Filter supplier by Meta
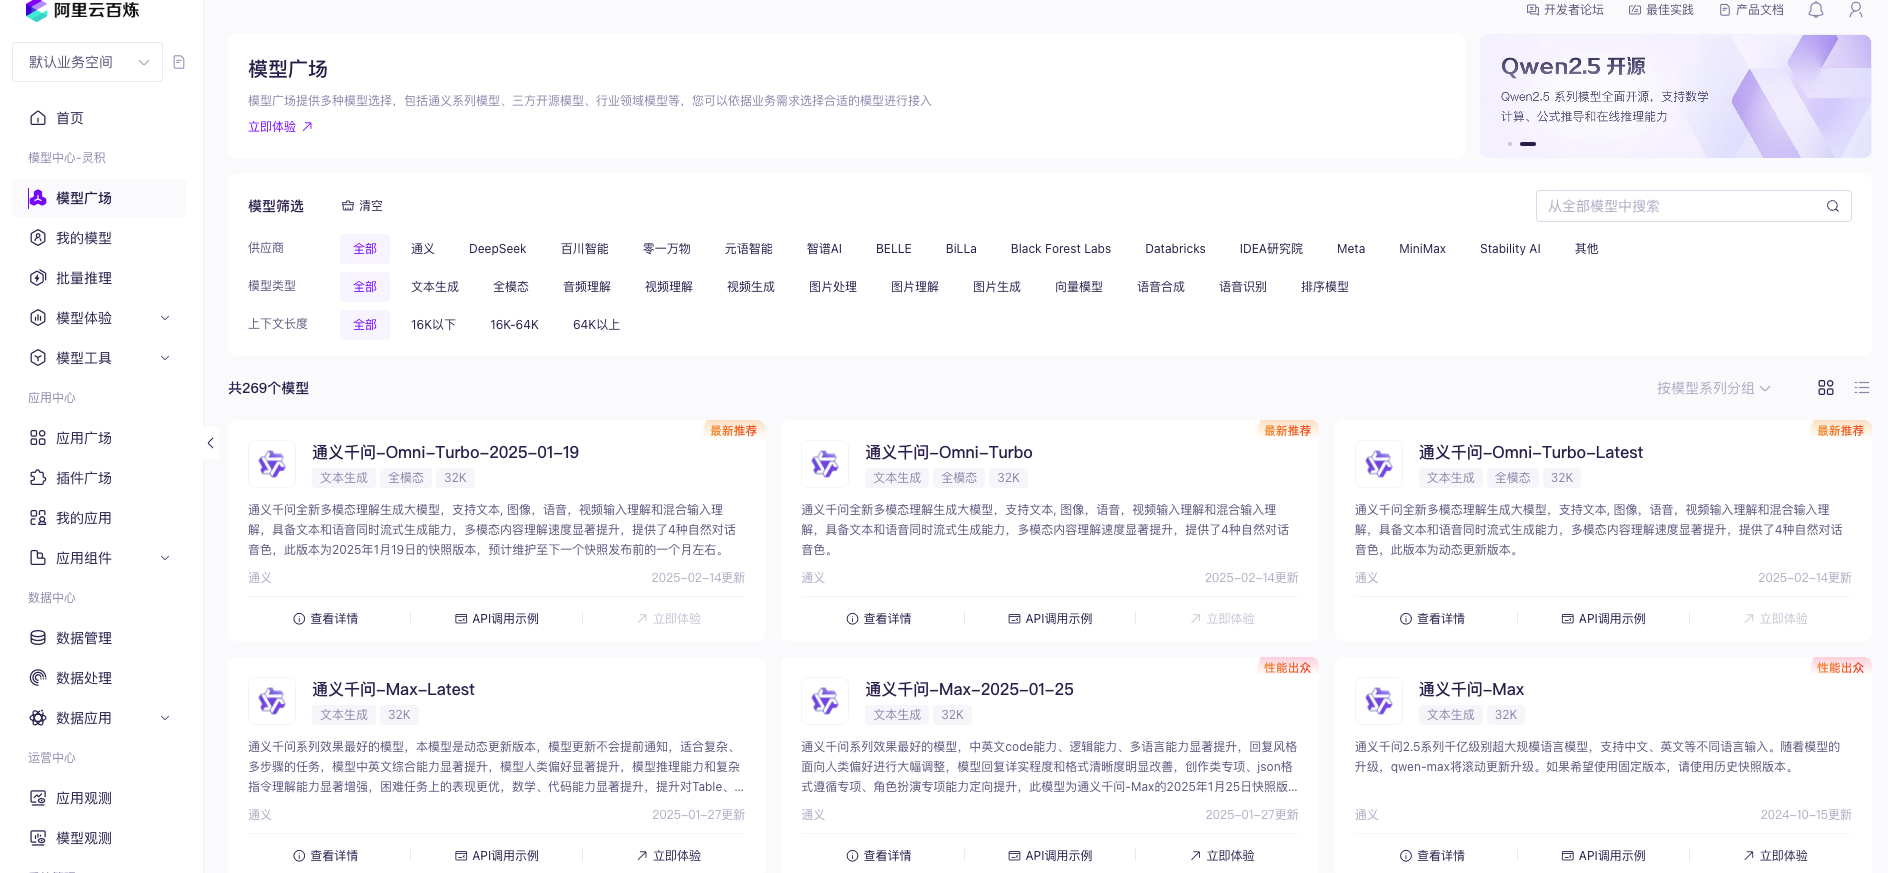1888x873 pixels. click(1351, 249)
